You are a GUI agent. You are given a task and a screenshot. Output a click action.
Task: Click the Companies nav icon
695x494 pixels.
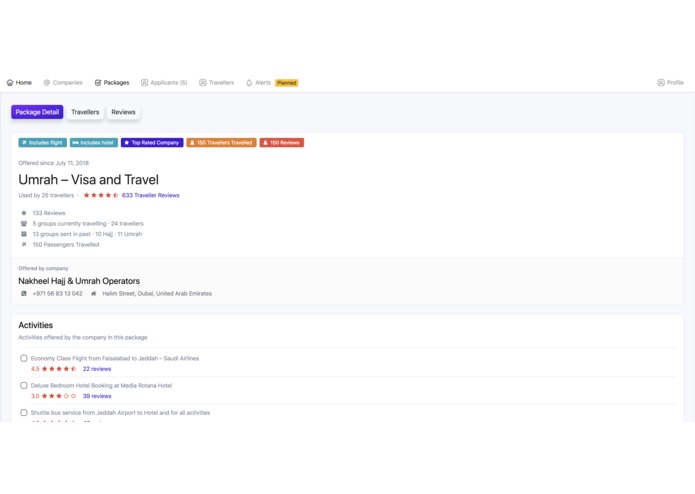tap(47, 83)
